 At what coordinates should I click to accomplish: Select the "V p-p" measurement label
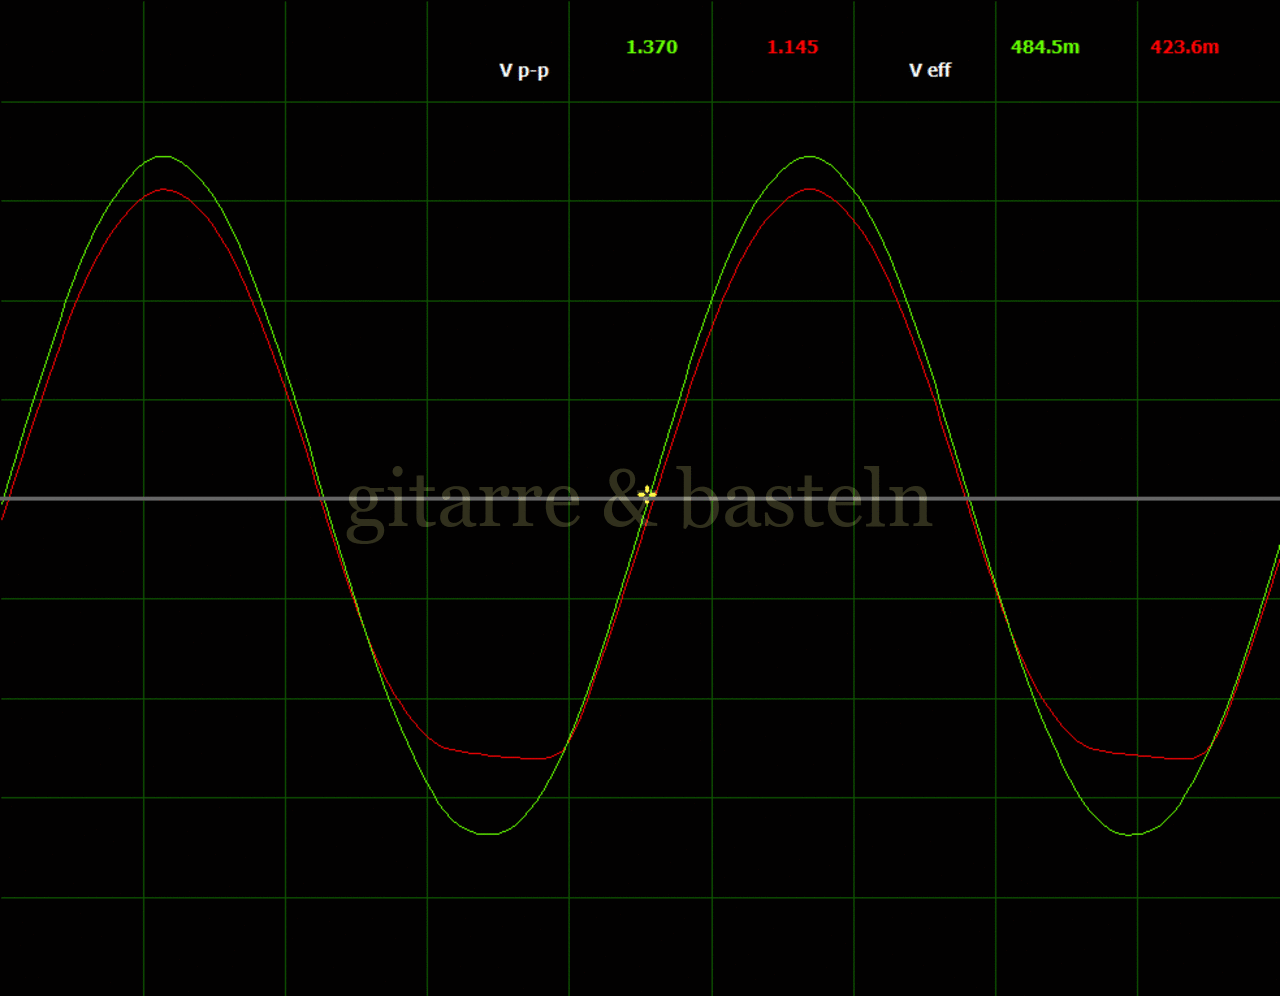pyautogui.click(x=524, y=70)
